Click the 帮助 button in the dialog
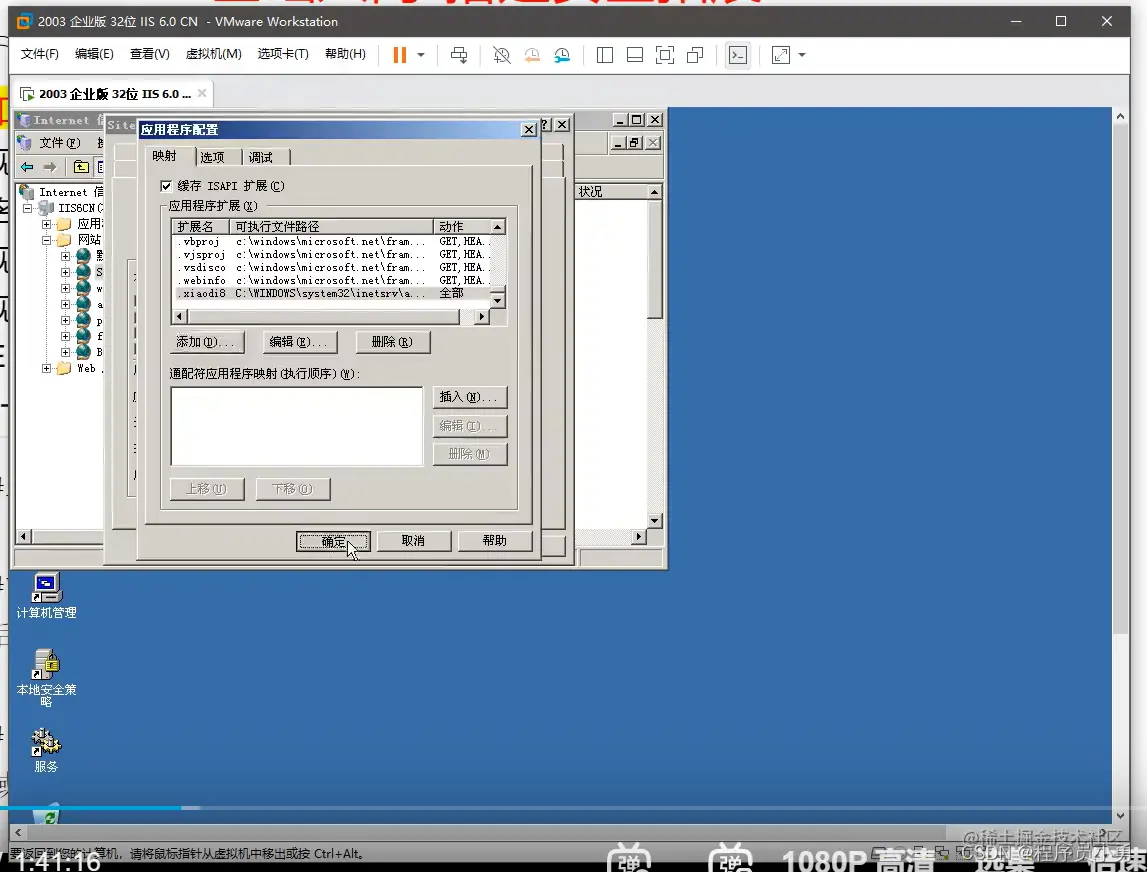Viewport: 1147px width, 872px height. coord(494,541)
